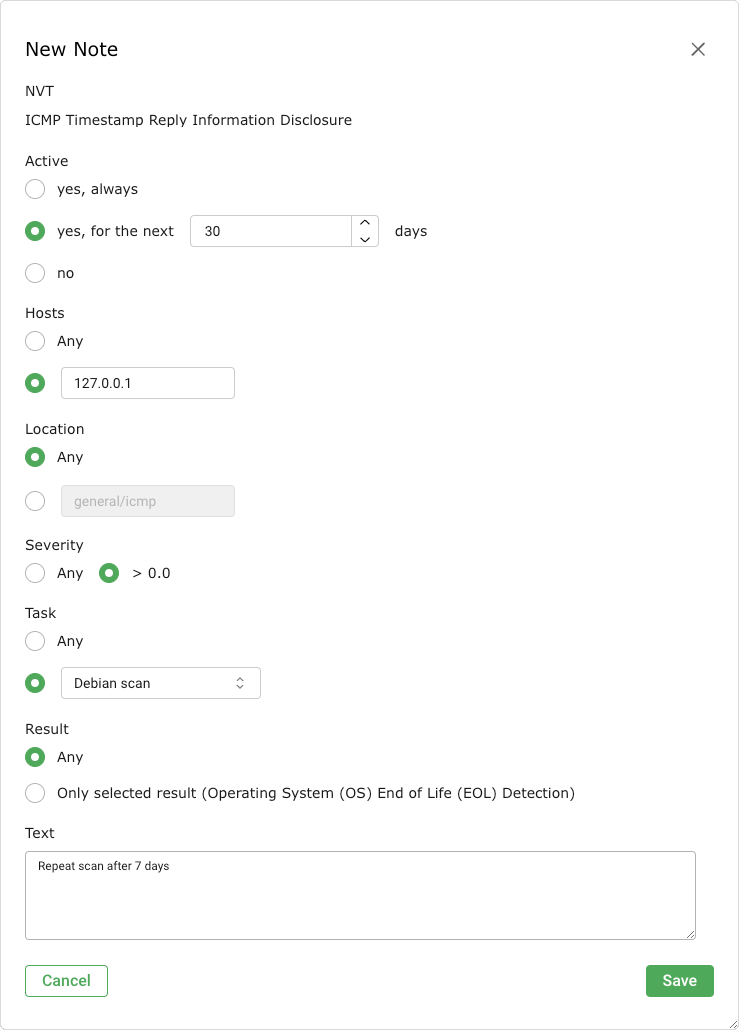Select 'yes, always' Active option
739x1030 pixels.
click(35, 189)
